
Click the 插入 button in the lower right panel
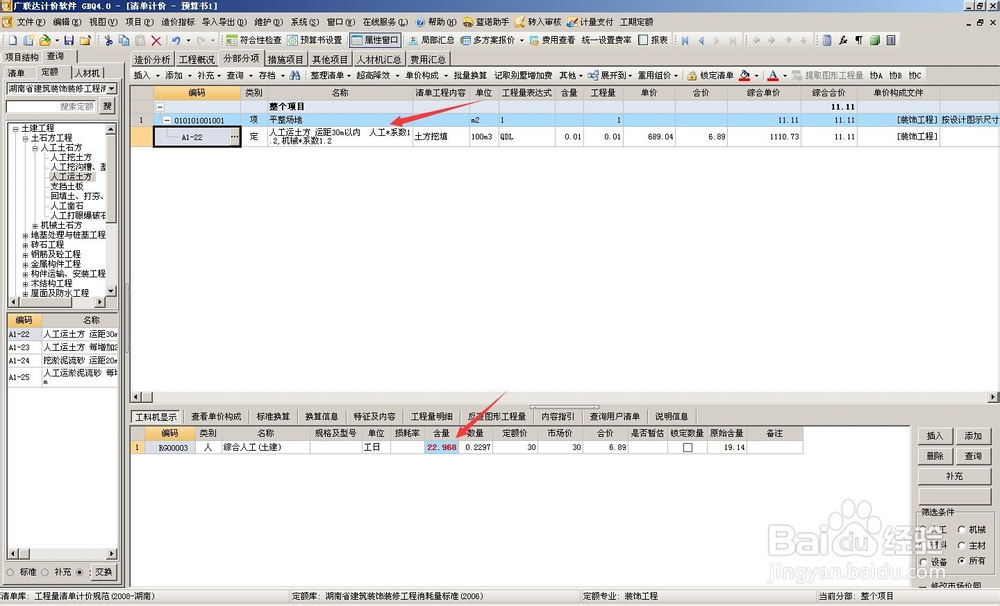click(x=935, y=436)
